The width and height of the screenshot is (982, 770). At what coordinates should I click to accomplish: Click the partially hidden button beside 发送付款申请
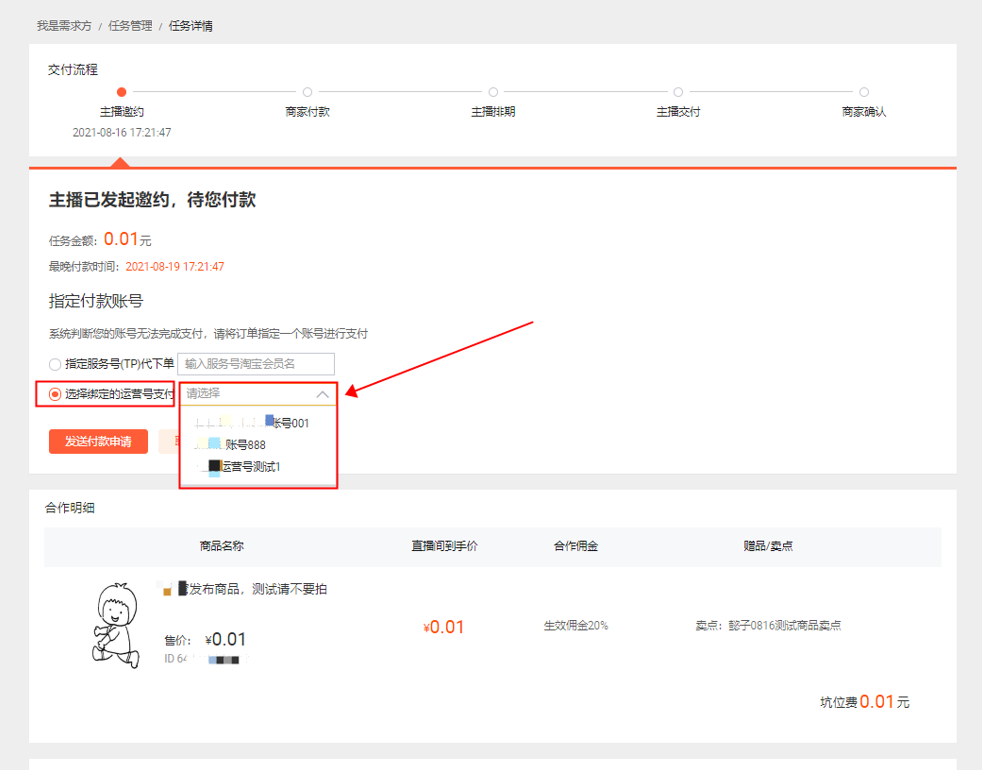pyautogui.click(x=168, y=441)
